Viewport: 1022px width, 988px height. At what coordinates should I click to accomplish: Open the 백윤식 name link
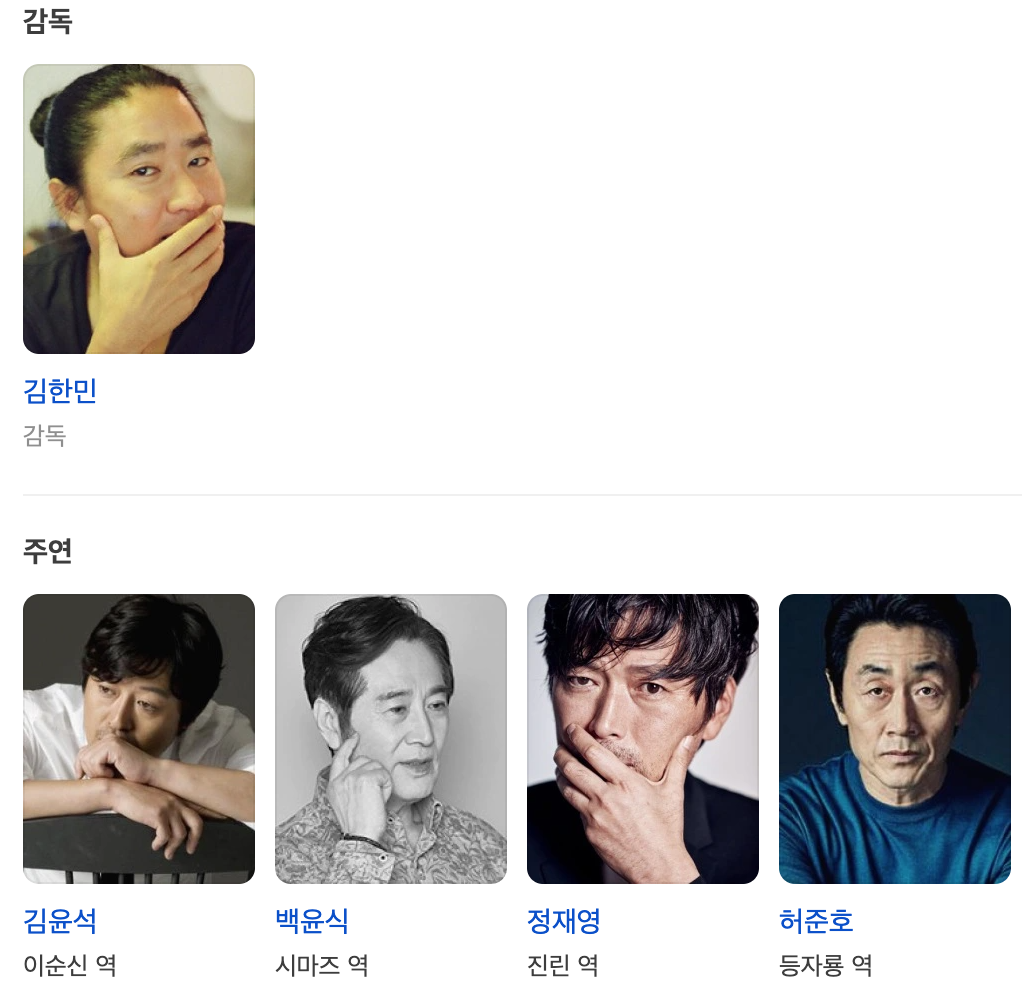(312, 921)
